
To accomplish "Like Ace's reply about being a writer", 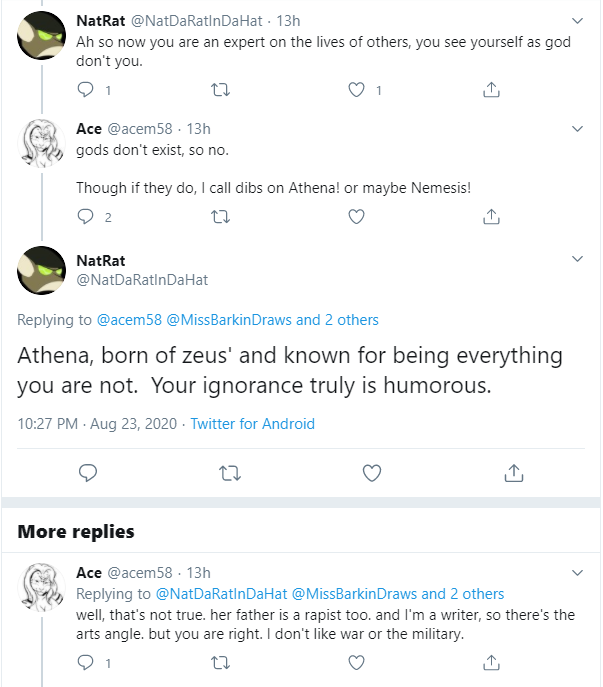I will pos(356,662).
